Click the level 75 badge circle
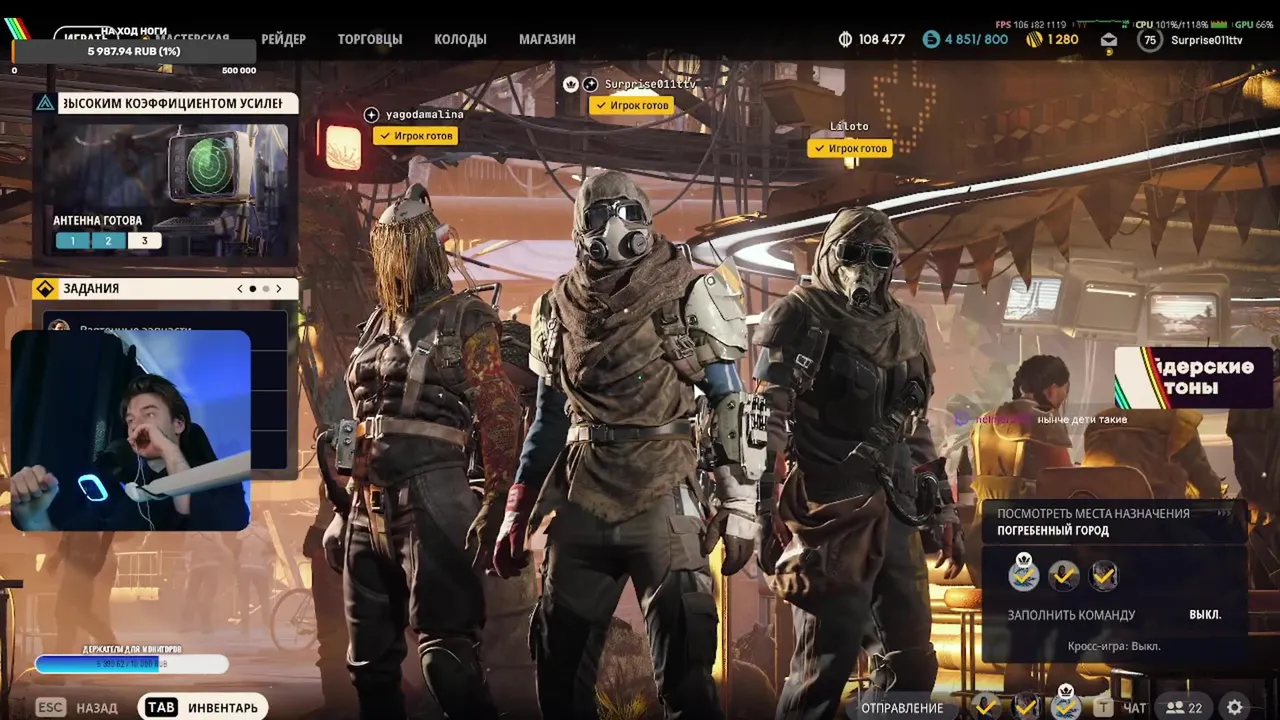The image size is (1280, 720). (x=1150, y=40)
